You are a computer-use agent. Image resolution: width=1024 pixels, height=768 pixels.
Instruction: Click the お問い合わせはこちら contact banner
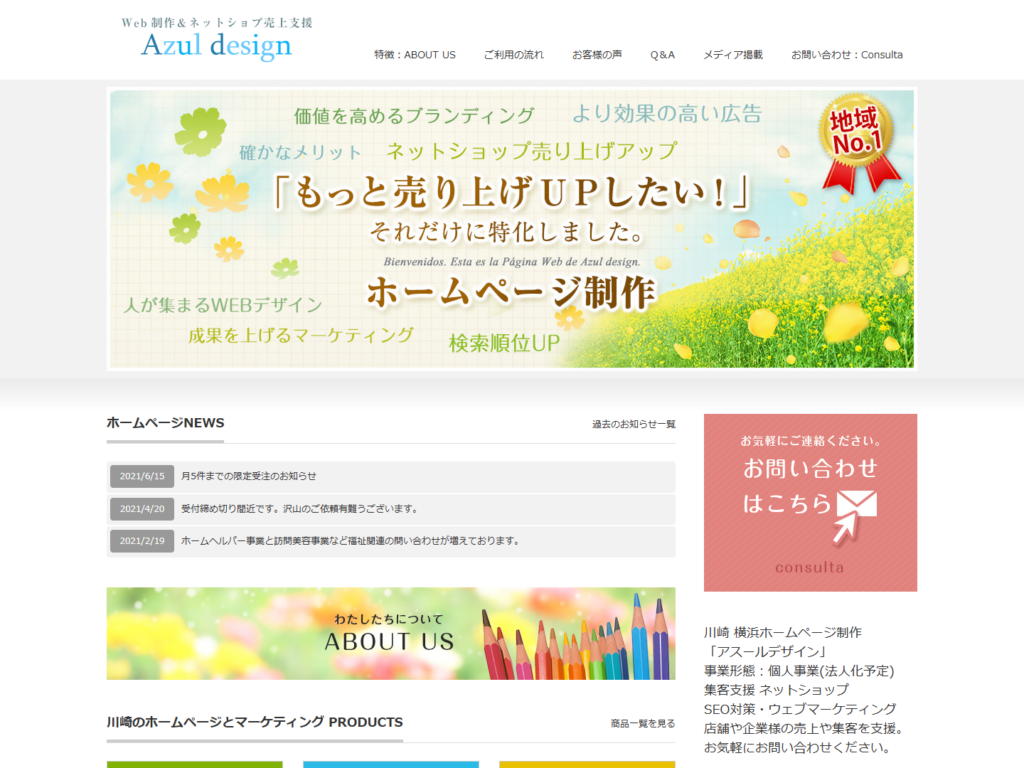click(810, 502)
